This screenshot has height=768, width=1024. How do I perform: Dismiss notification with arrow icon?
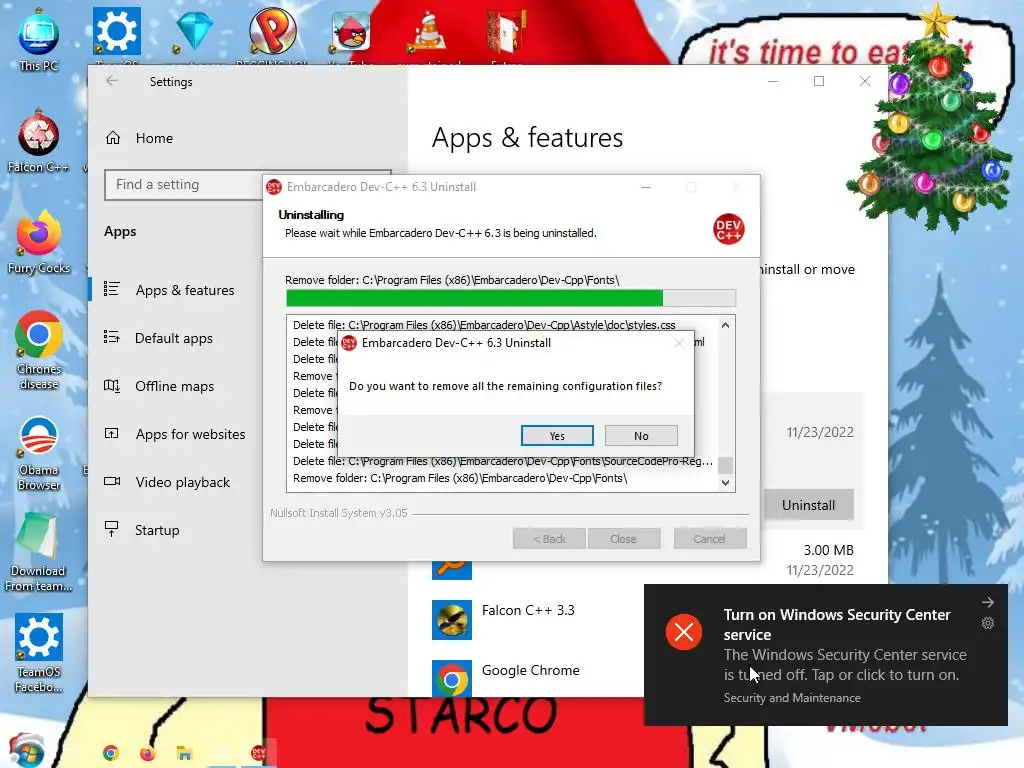[x=988, y=602]
